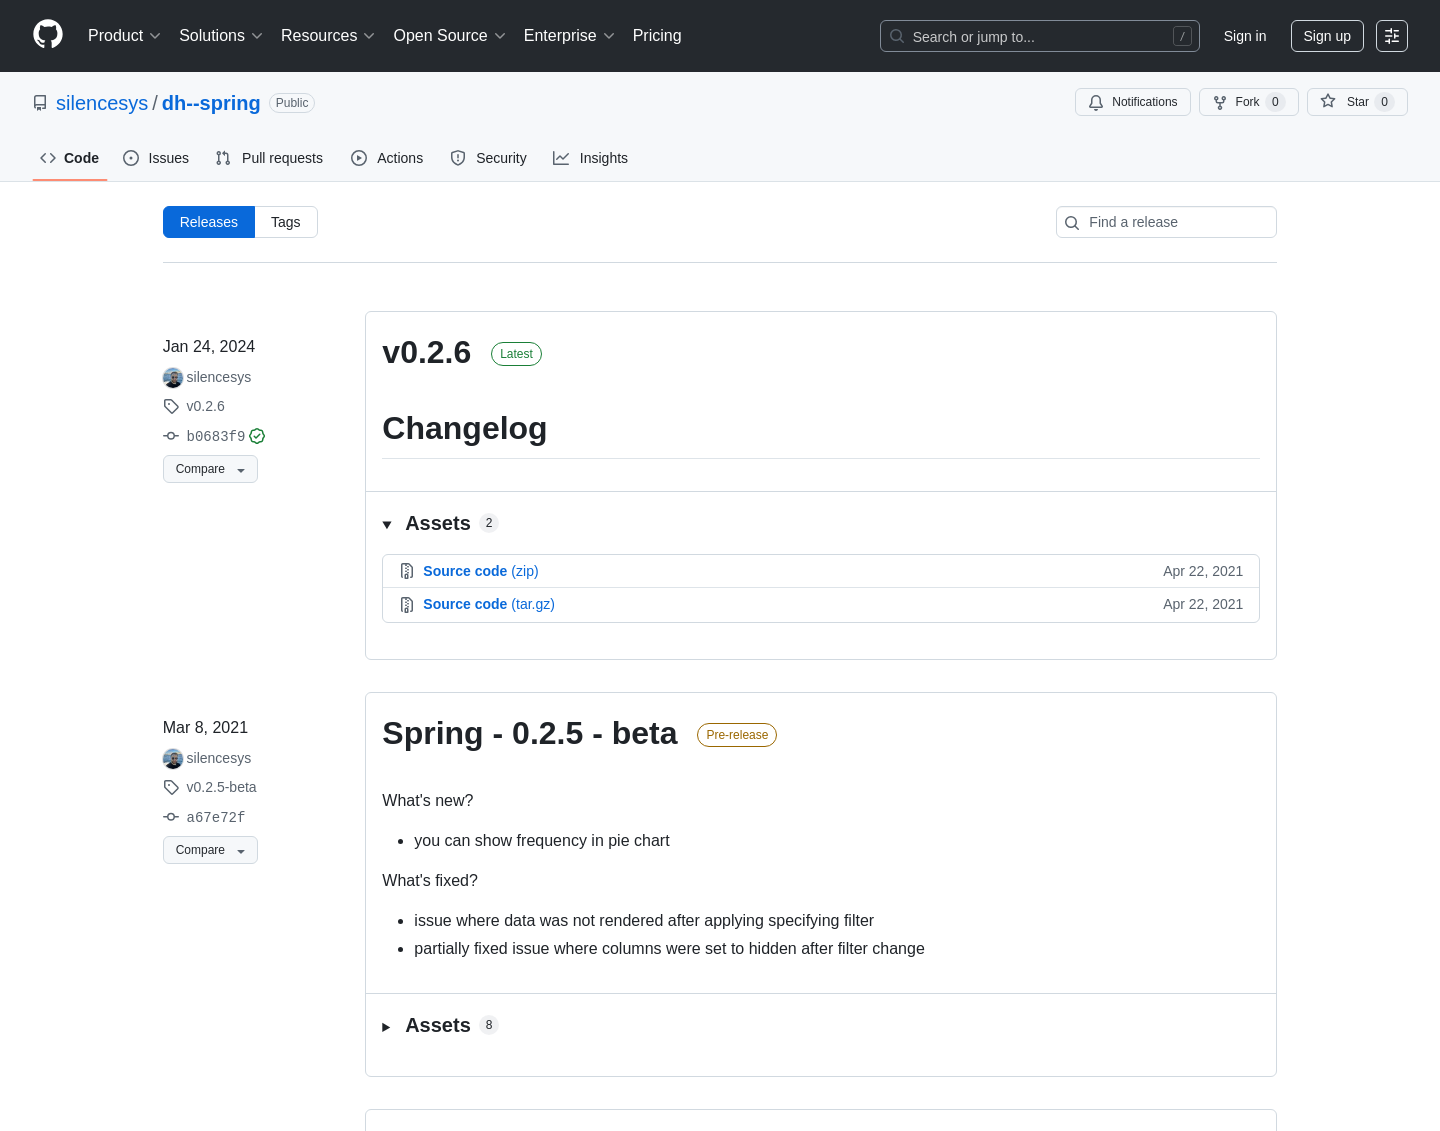The image size is (1440, 1131).
Task: Open the Product menu
Action: 124,36
